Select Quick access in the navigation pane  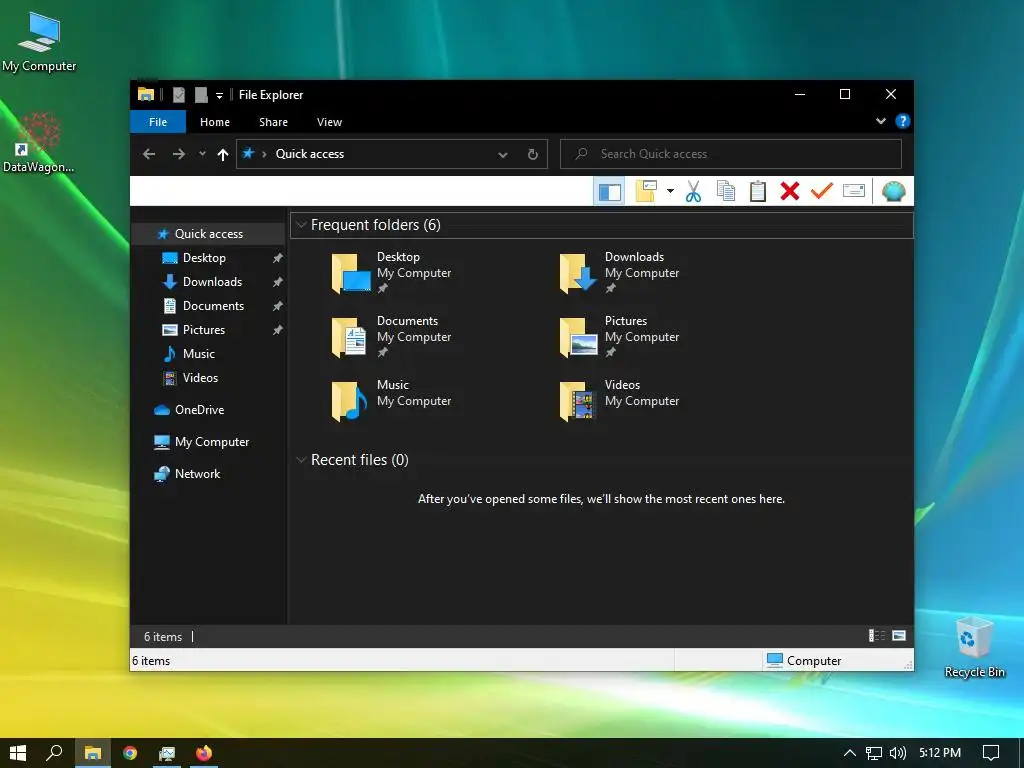[208, 234]
